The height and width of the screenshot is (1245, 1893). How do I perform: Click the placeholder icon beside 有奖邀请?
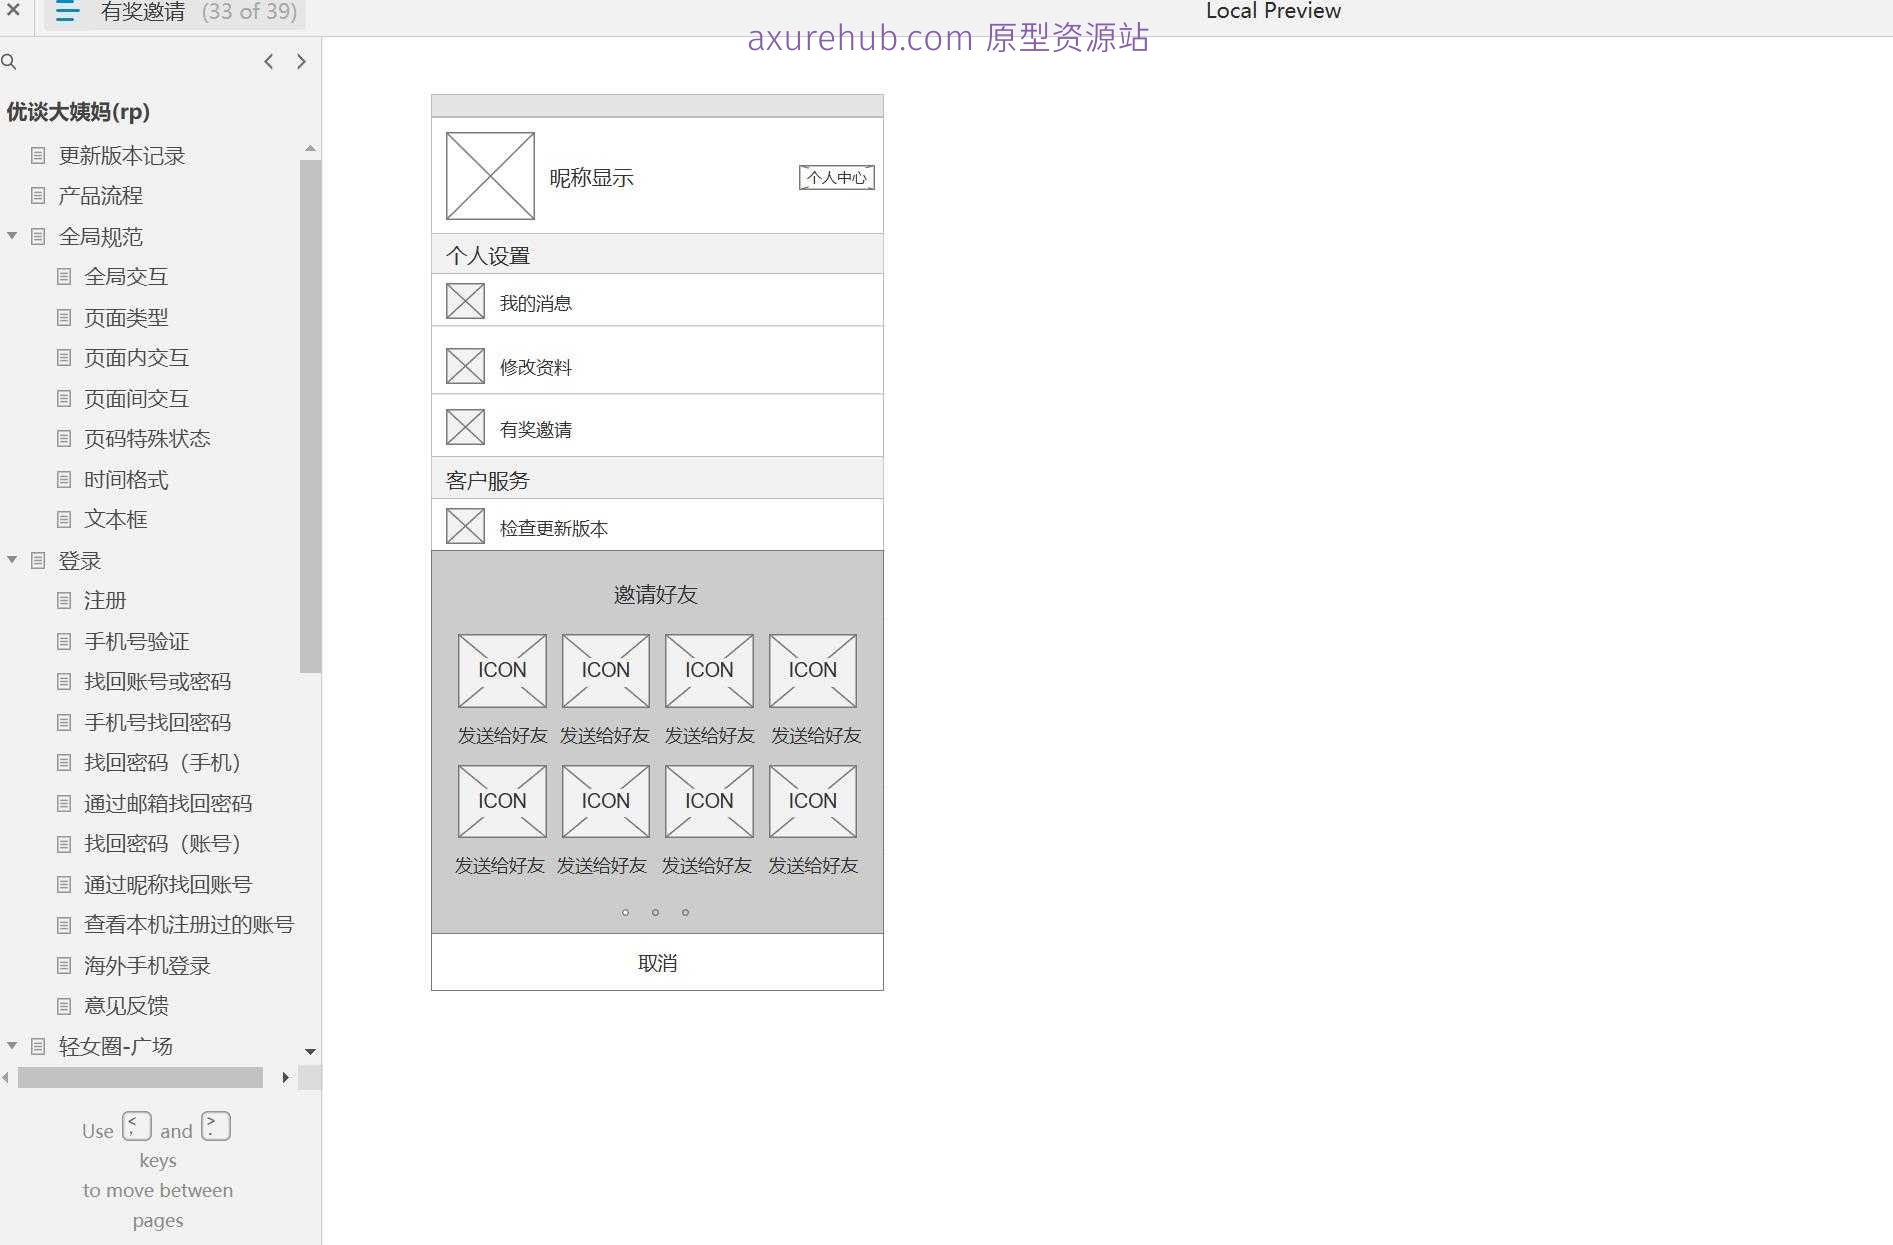point(465,428)
